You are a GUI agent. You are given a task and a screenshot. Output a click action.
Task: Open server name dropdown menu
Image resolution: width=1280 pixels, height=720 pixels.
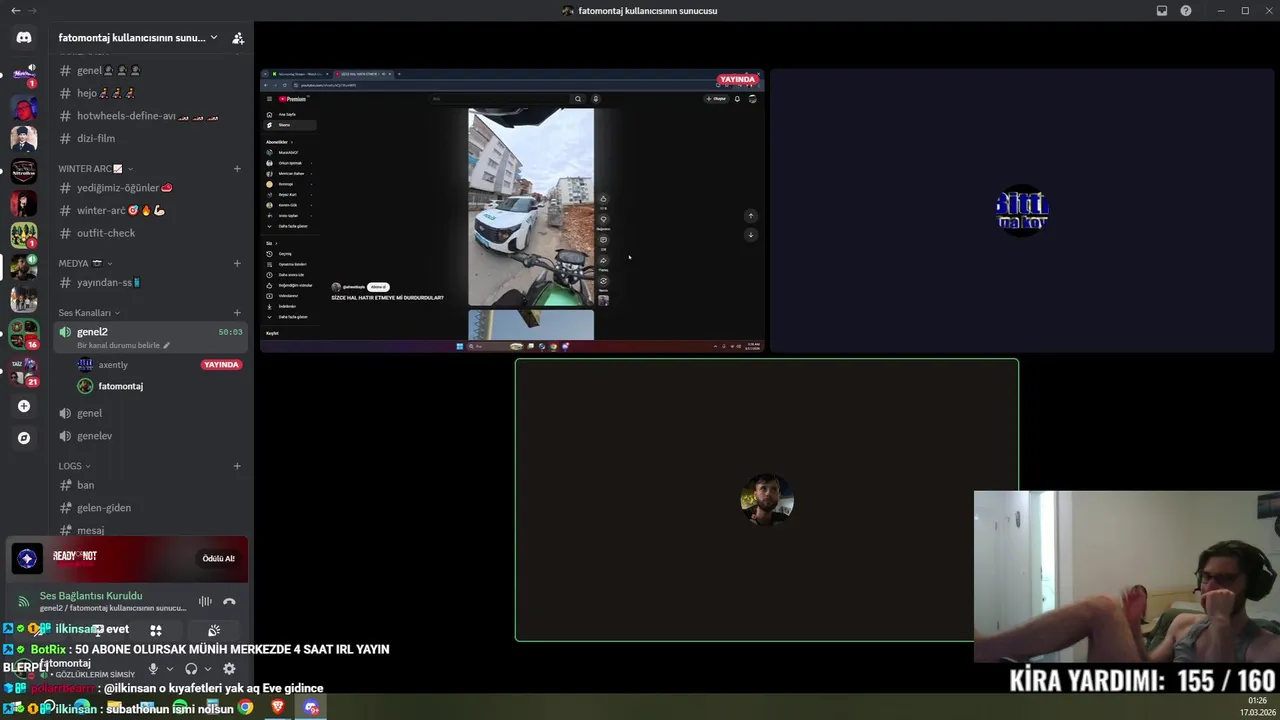pyautogui.click(x=138, y=38)
